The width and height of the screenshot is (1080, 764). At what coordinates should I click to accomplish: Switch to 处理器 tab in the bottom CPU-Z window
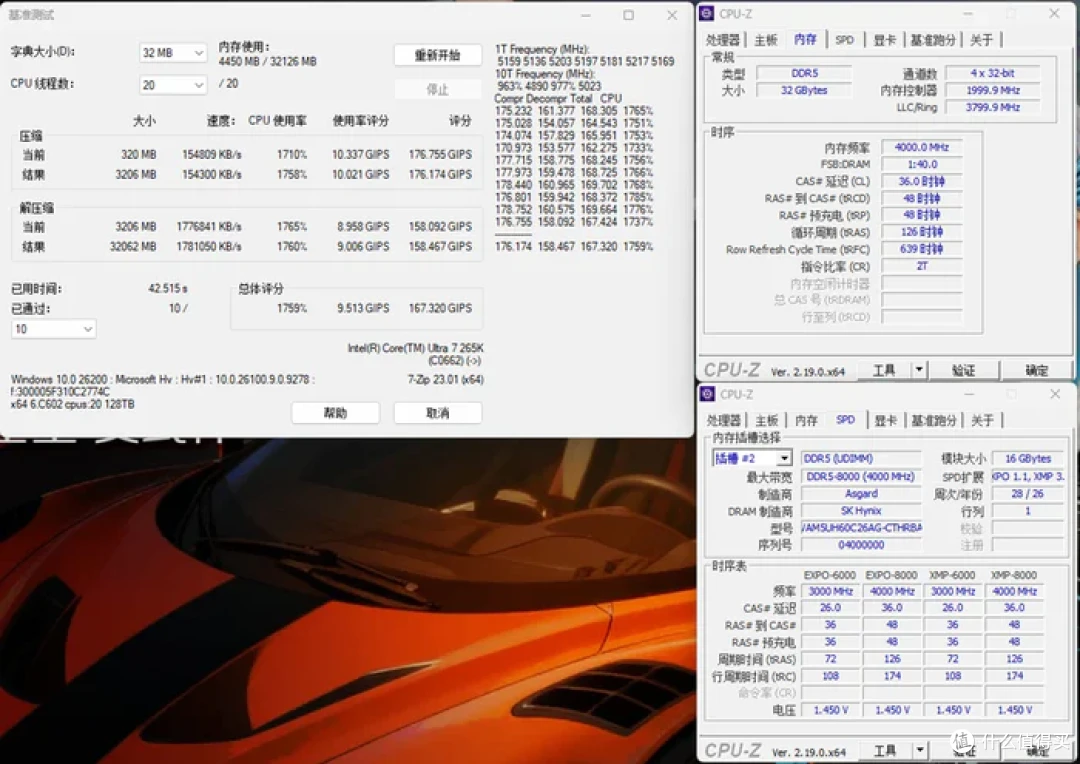pos(723,420)
